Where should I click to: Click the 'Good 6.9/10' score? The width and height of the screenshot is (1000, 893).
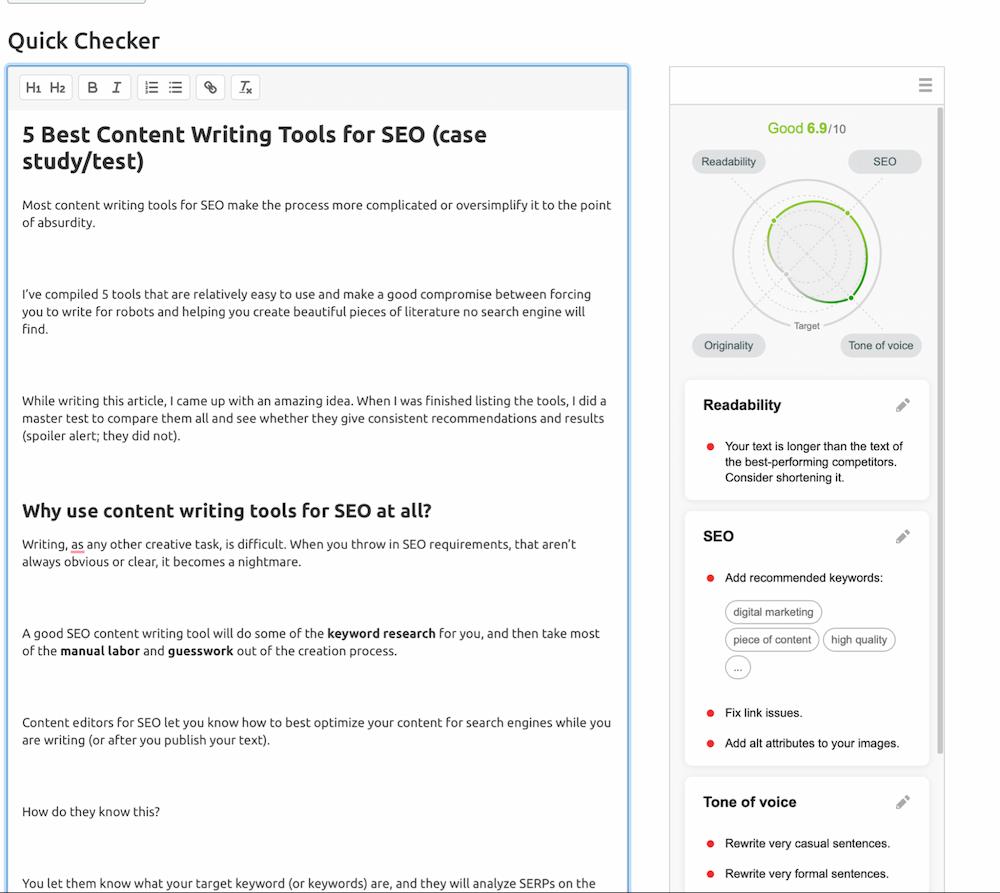806,128
